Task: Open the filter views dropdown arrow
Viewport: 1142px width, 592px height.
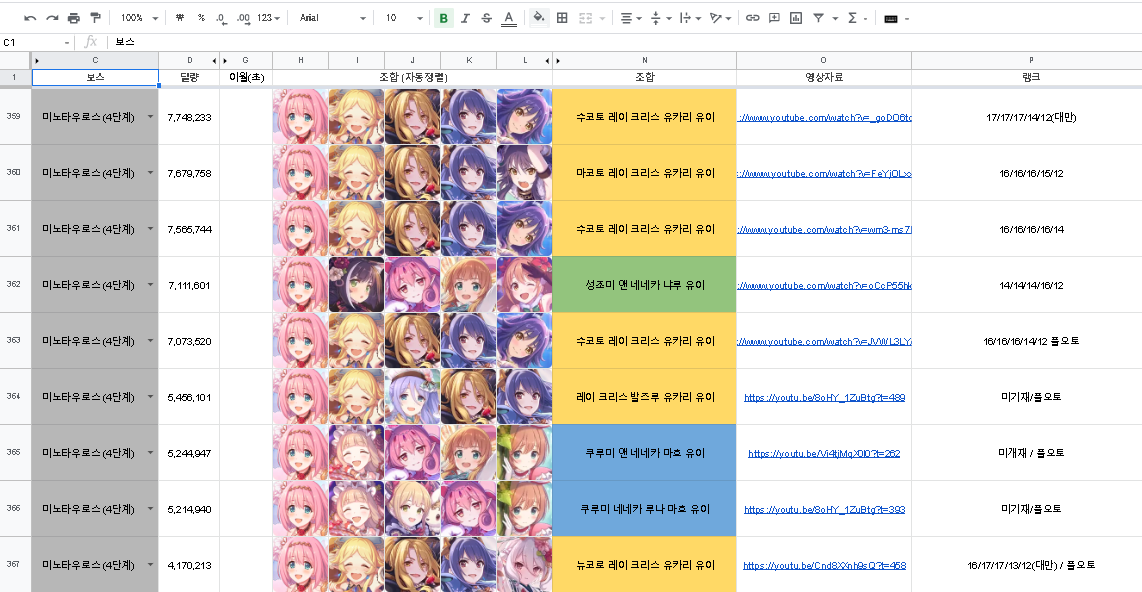Action: point(835,18)
